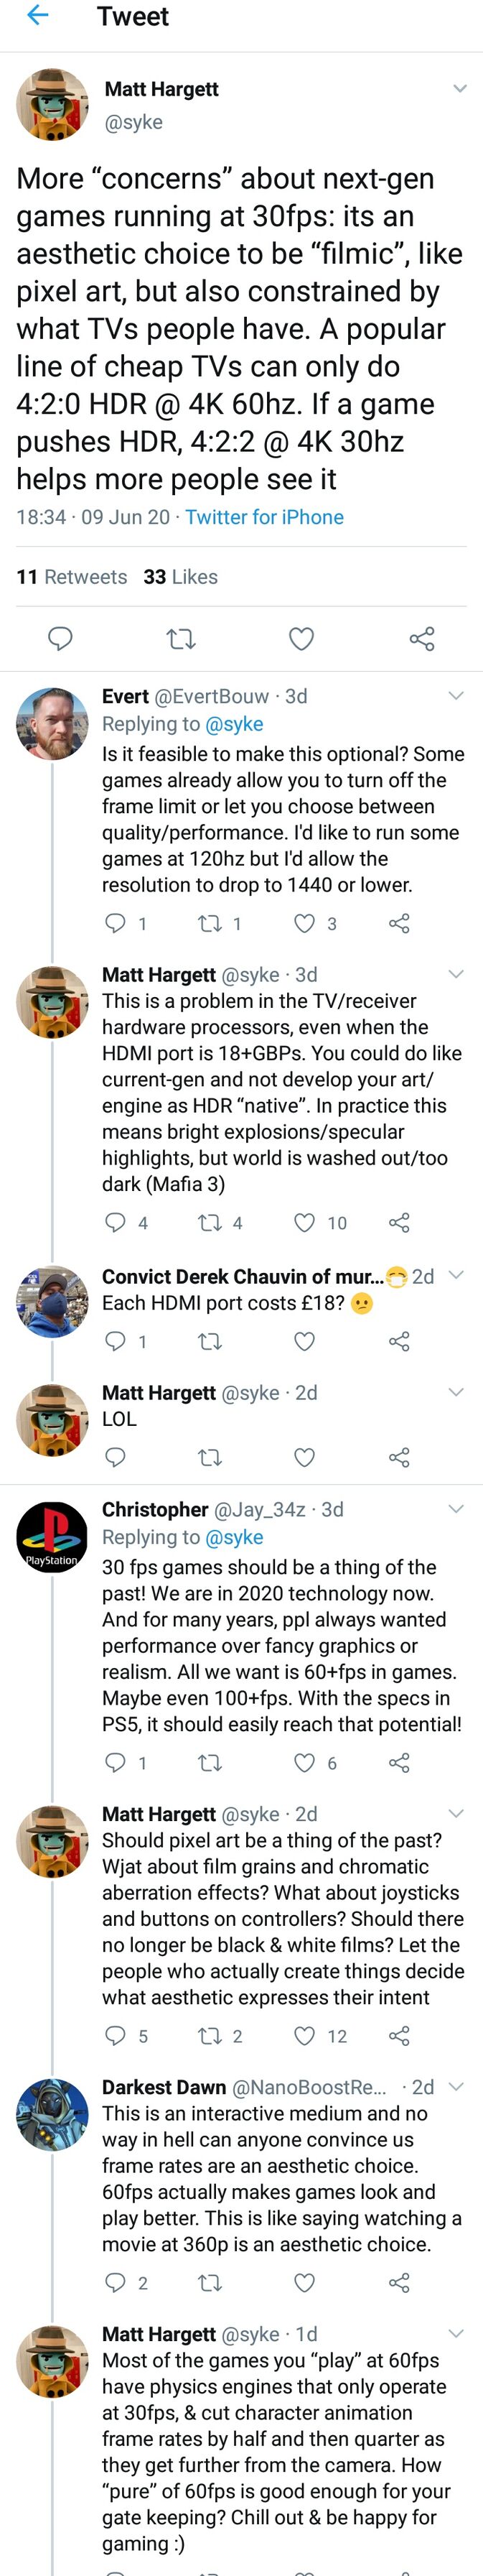The width and height of the screenshot is (483, 2576).
Task: Retweet Evert's reply about optional frame limit
Action: coord(210,923)
